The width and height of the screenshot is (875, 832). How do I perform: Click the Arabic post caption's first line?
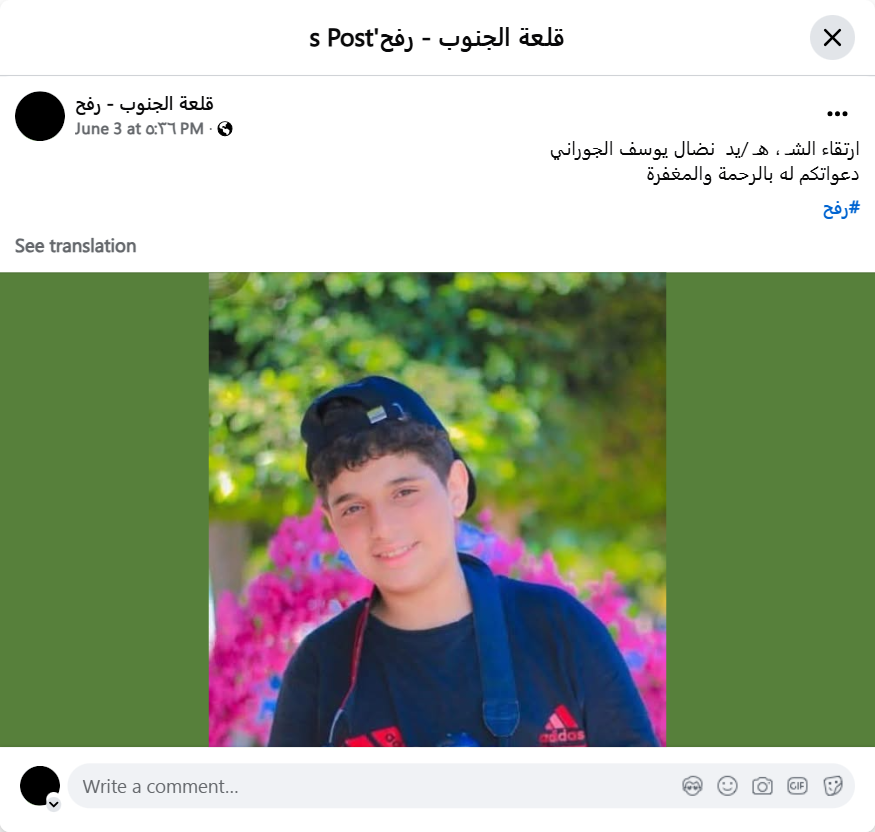[x=705, y=149]
